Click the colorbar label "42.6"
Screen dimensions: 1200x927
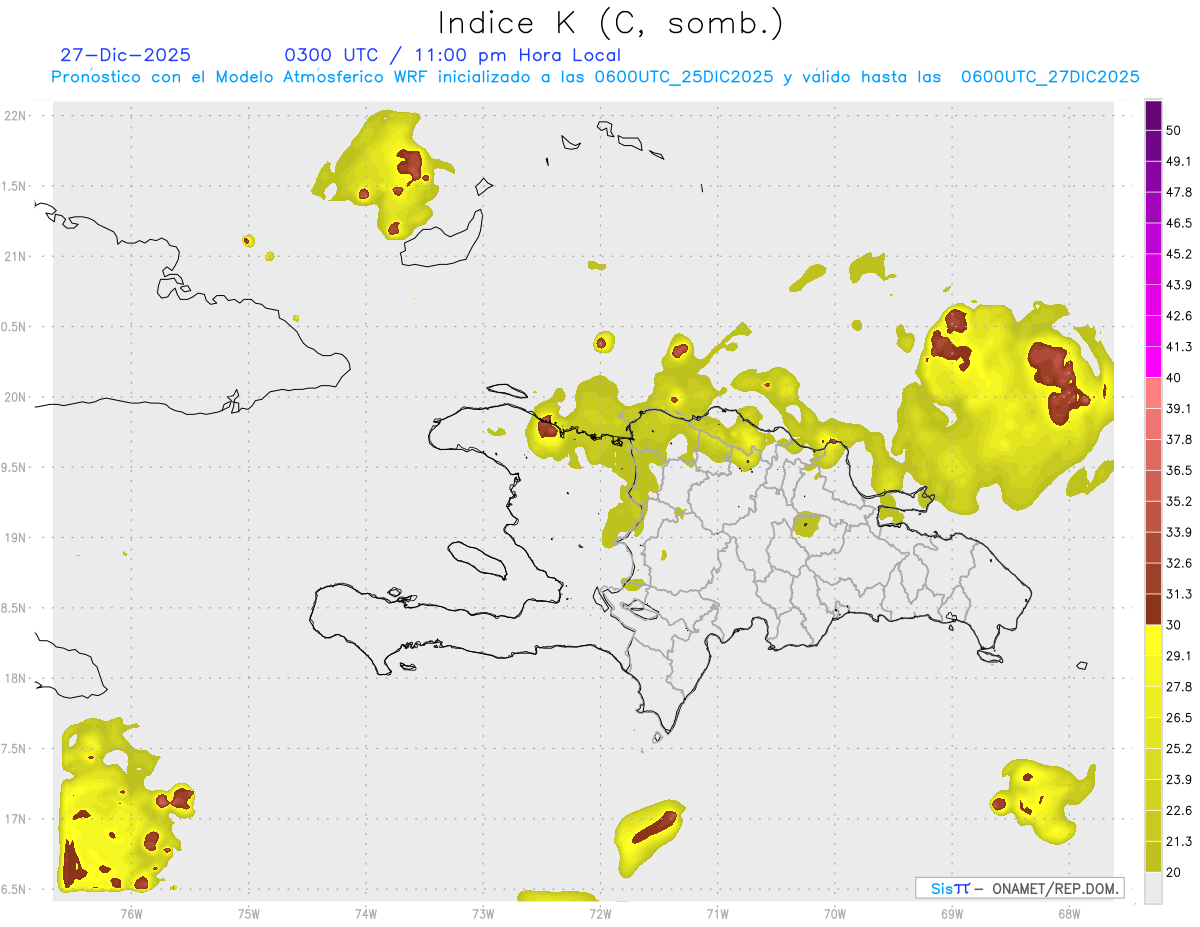point(1179,316)
